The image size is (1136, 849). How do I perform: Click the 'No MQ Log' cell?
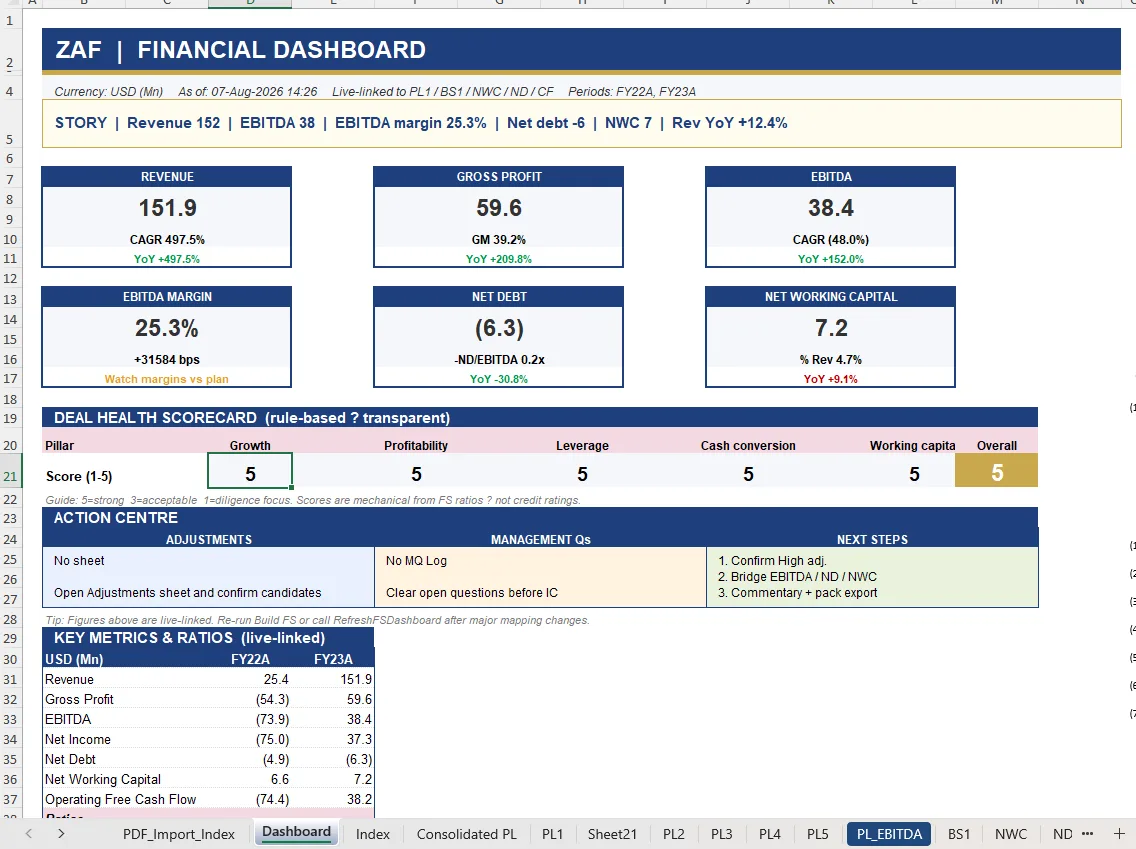click(x=416, y=561)
